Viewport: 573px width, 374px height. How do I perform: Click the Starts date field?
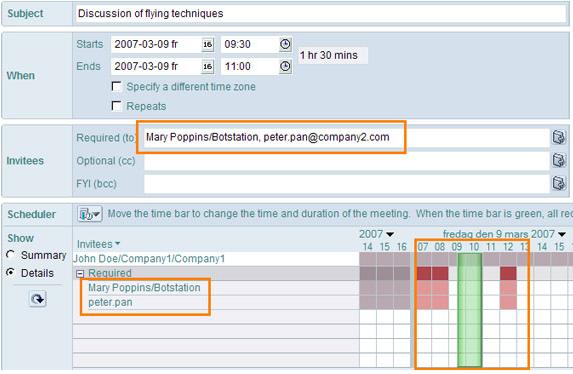pyautogui.click(x=156, y=45)
